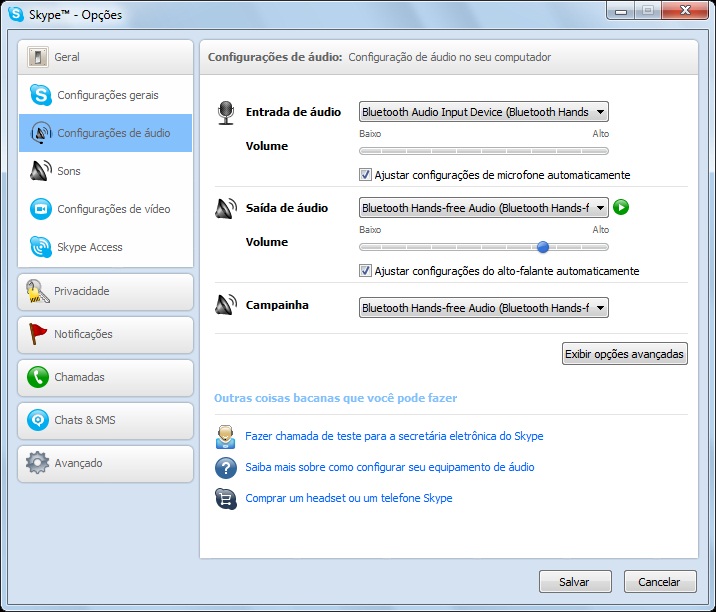Click Exibir opções avançadas button
Viewport: 716px width, 612px height.
(x=625, y=353)
